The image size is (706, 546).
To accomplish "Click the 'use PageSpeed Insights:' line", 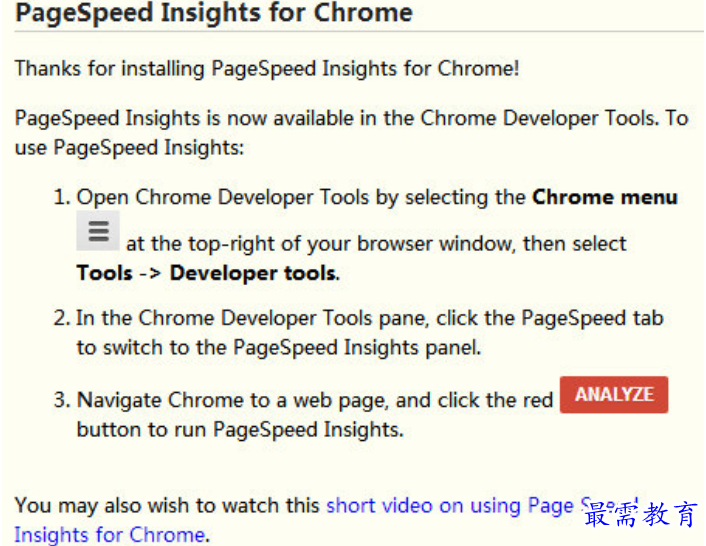I will click(x=129, y=148).
